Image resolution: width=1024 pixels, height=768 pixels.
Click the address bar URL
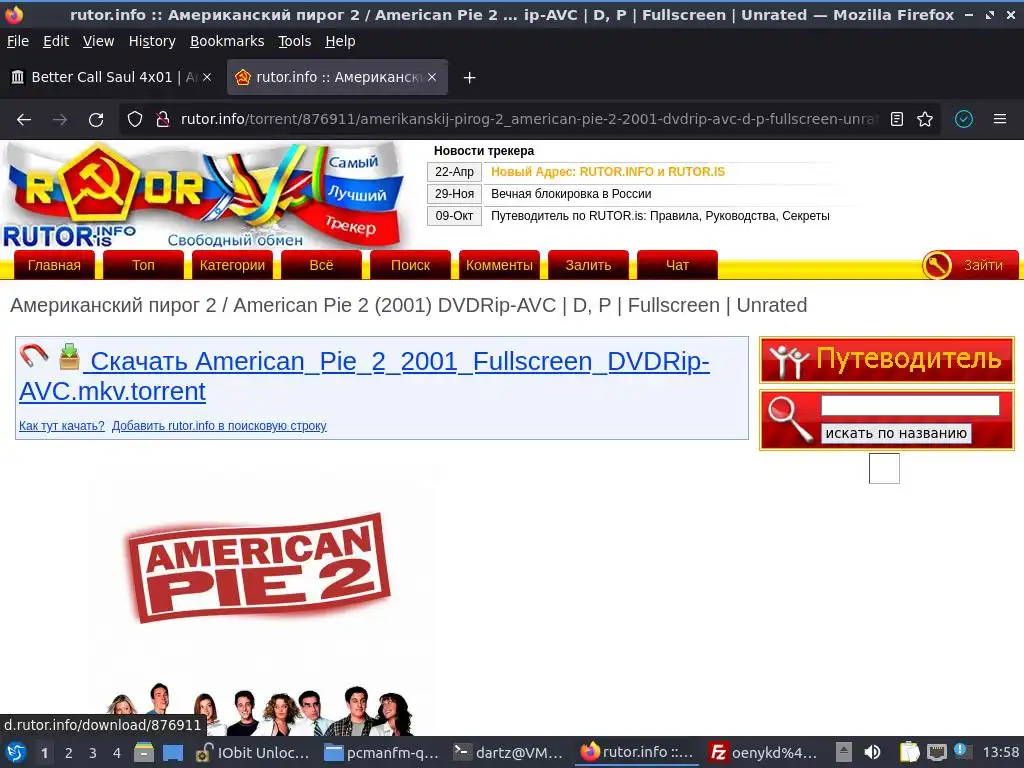pyautogui.click(x=529, y=120)
